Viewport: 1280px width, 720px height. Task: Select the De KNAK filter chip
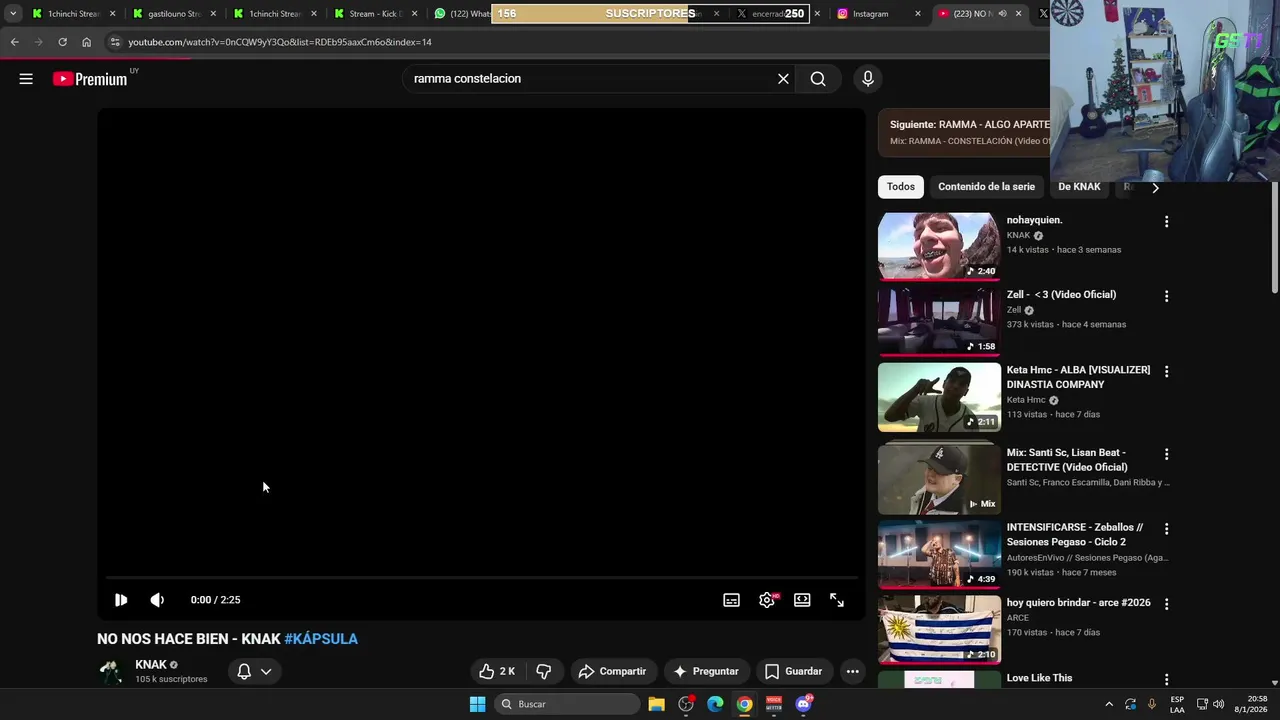coord(1079,187)
